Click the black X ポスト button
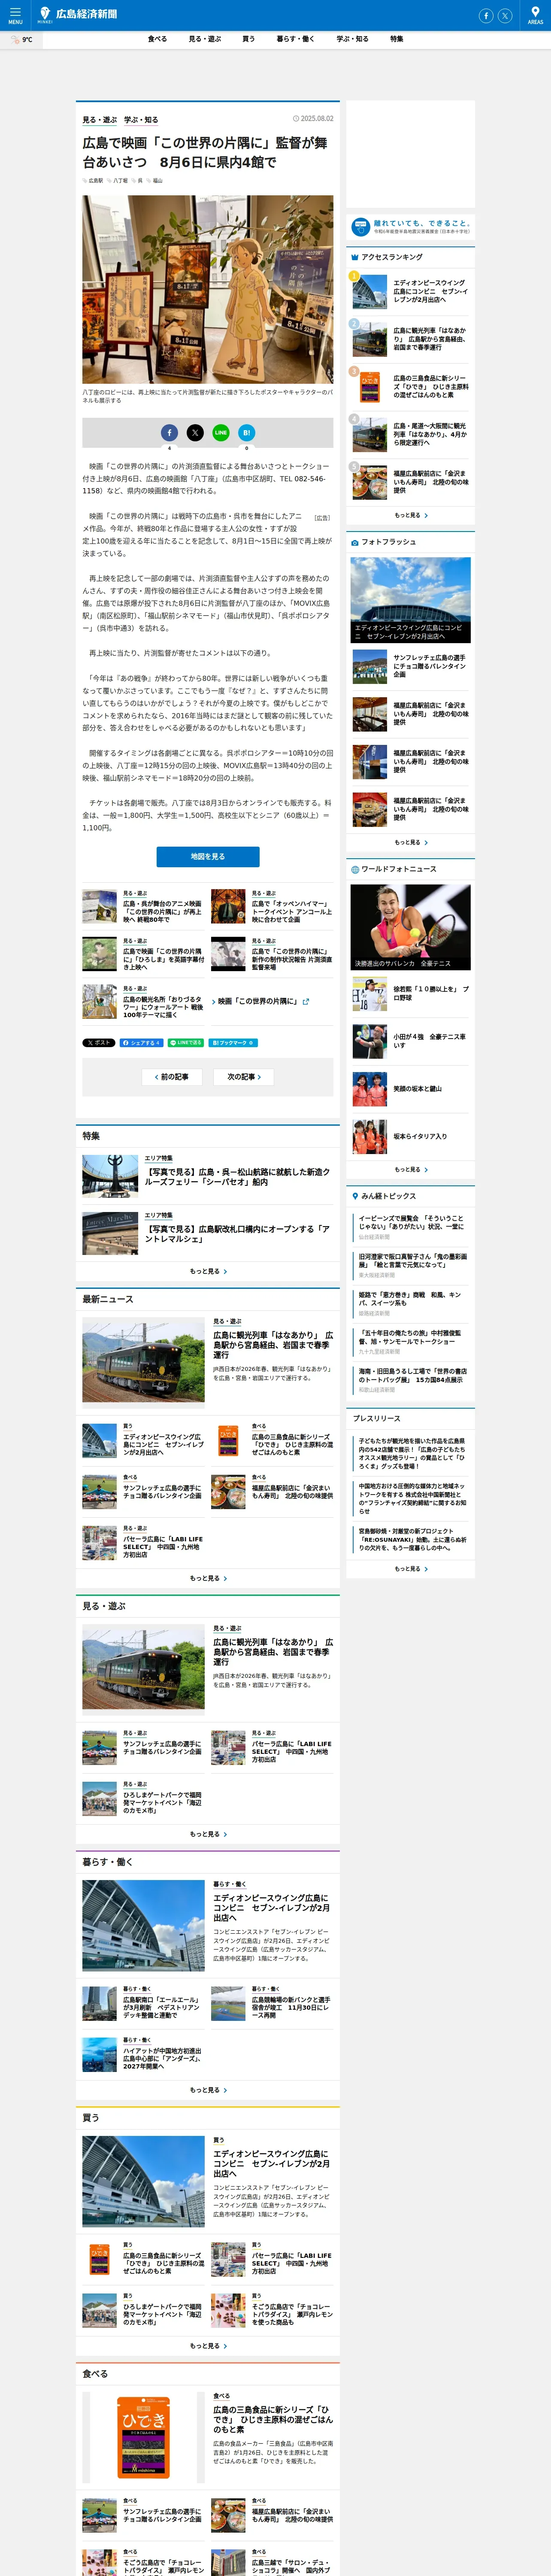Screen dimensions: 551x2576 [99, 1042]
